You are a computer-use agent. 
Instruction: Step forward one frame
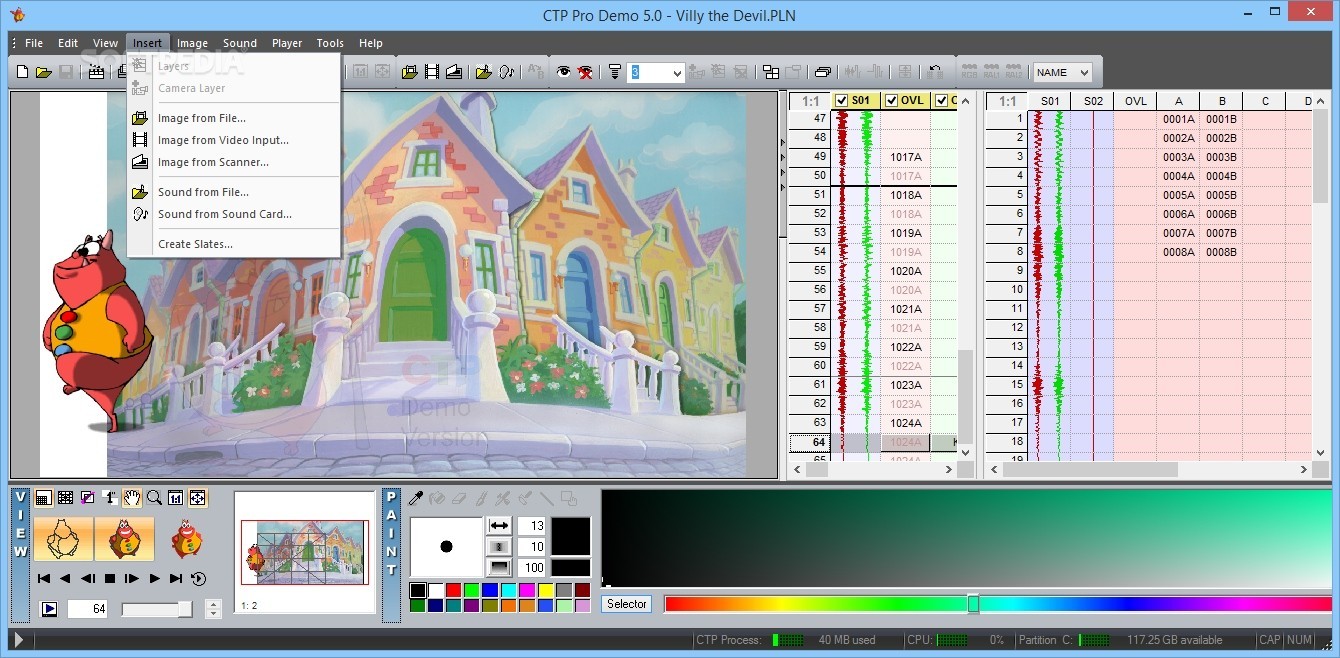(131, 578)
